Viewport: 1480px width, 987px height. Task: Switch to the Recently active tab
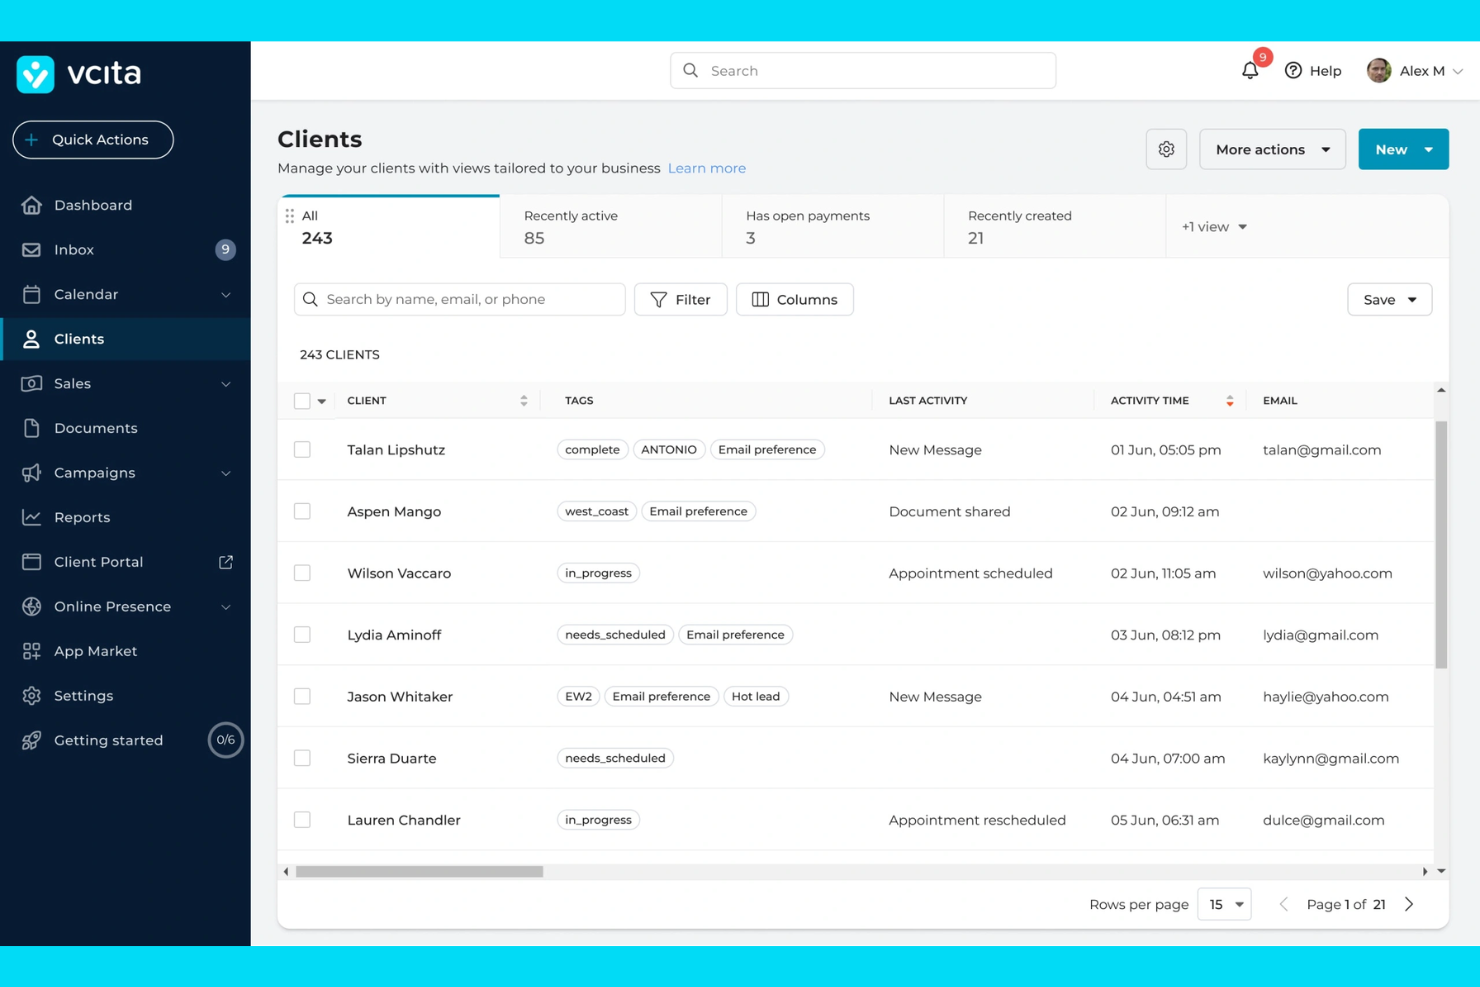[x=570, y=226]
